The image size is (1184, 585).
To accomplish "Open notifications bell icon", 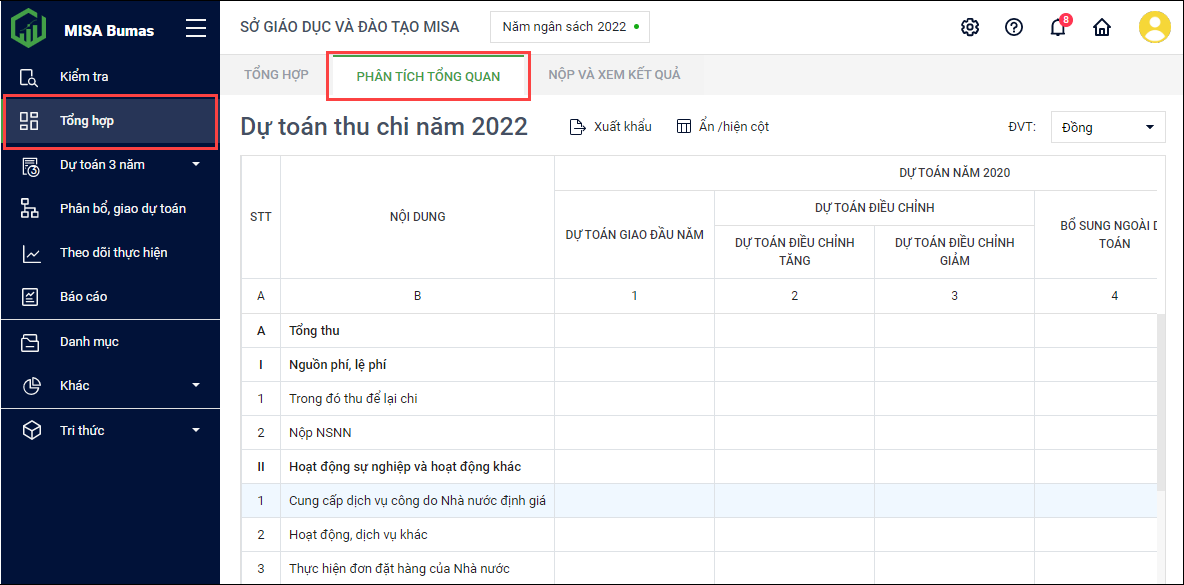I will tap(1057, 27).
